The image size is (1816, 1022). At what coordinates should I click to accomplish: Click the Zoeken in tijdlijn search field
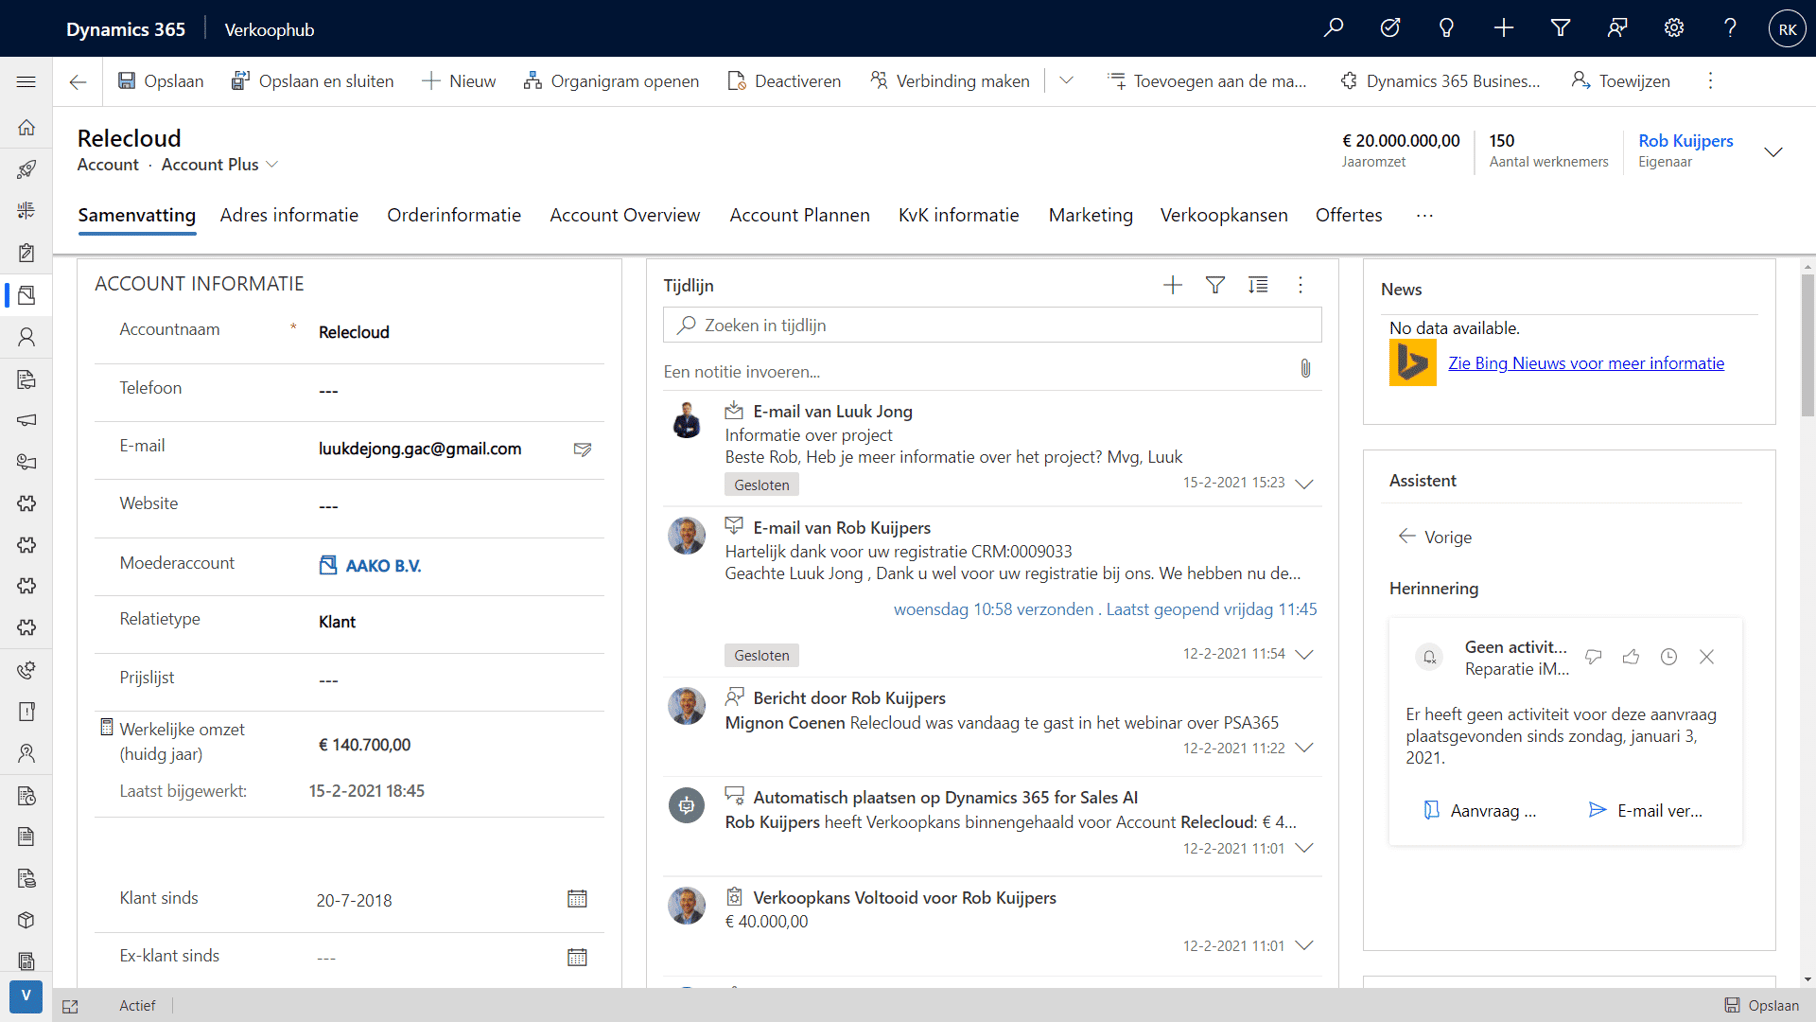click(992, 325)
